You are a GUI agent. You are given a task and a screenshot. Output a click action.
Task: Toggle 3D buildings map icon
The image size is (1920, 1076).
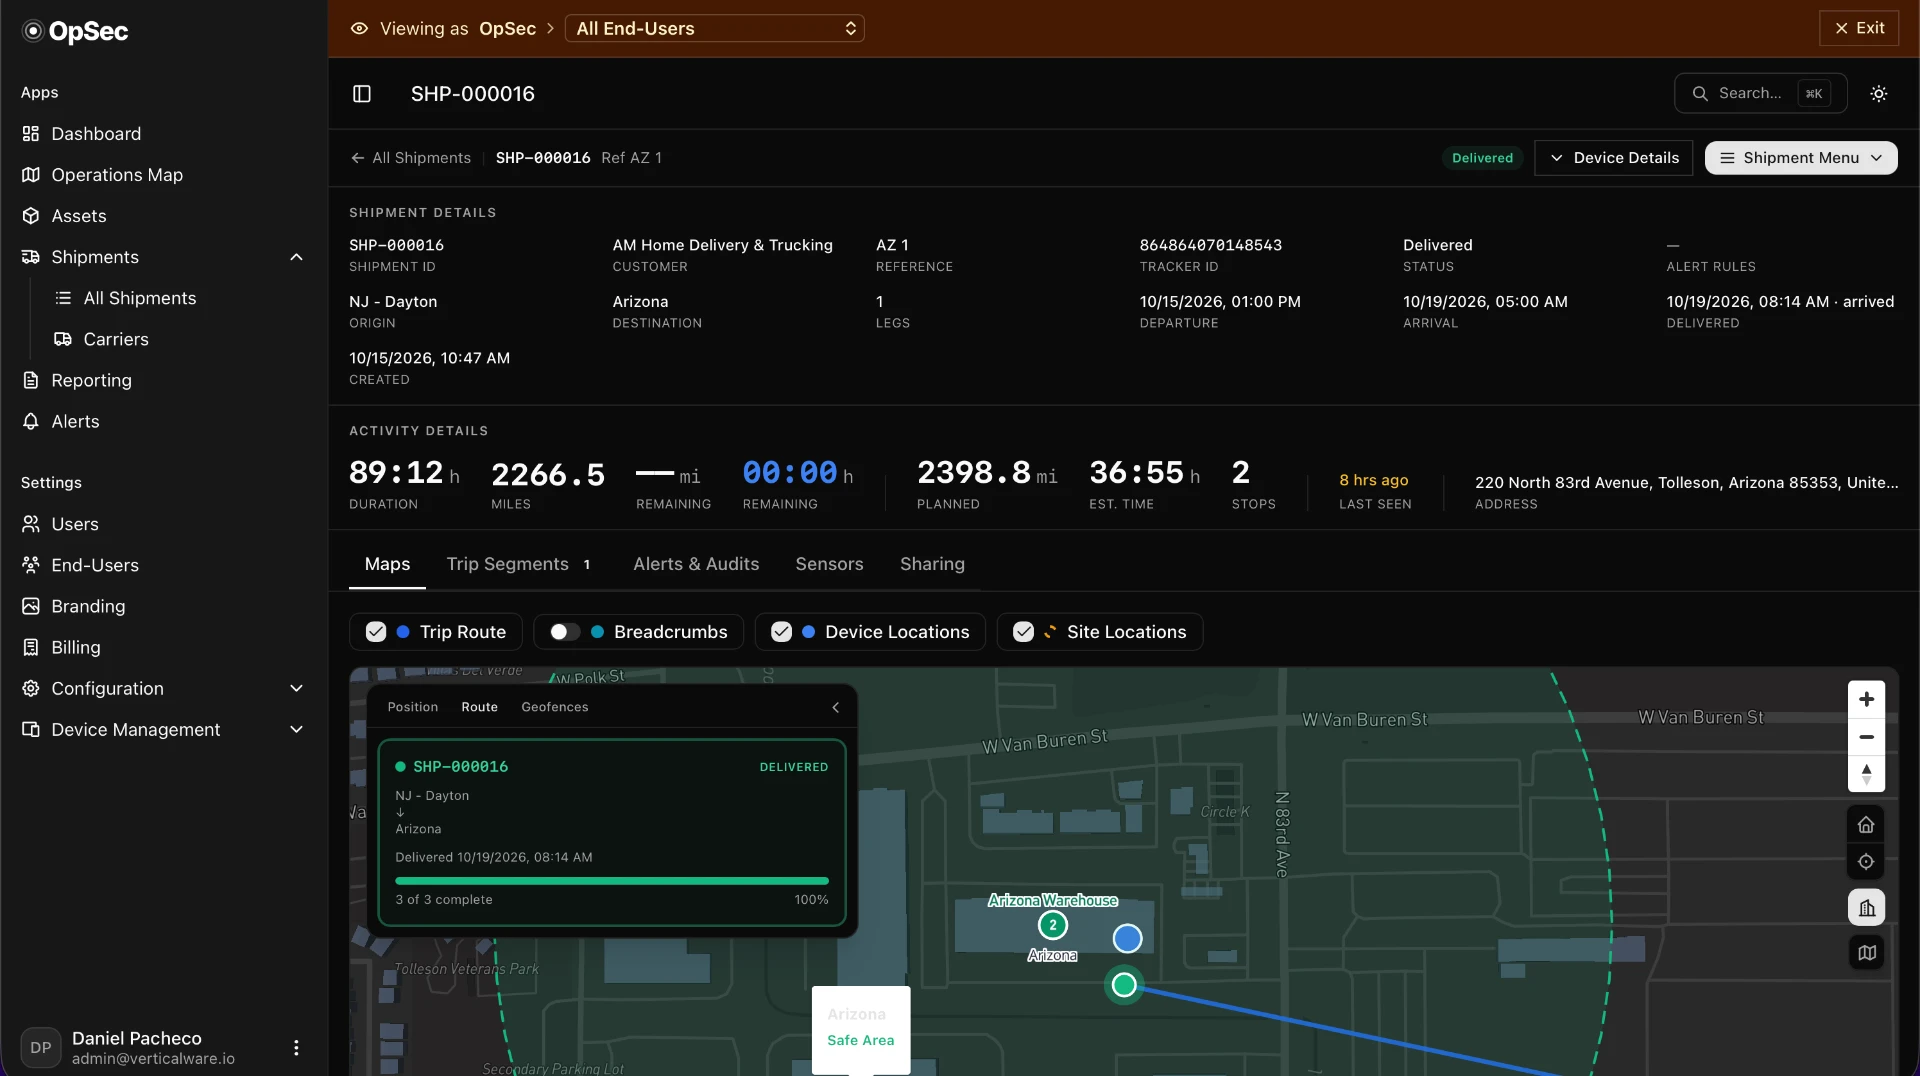[x=1866, y=908]
